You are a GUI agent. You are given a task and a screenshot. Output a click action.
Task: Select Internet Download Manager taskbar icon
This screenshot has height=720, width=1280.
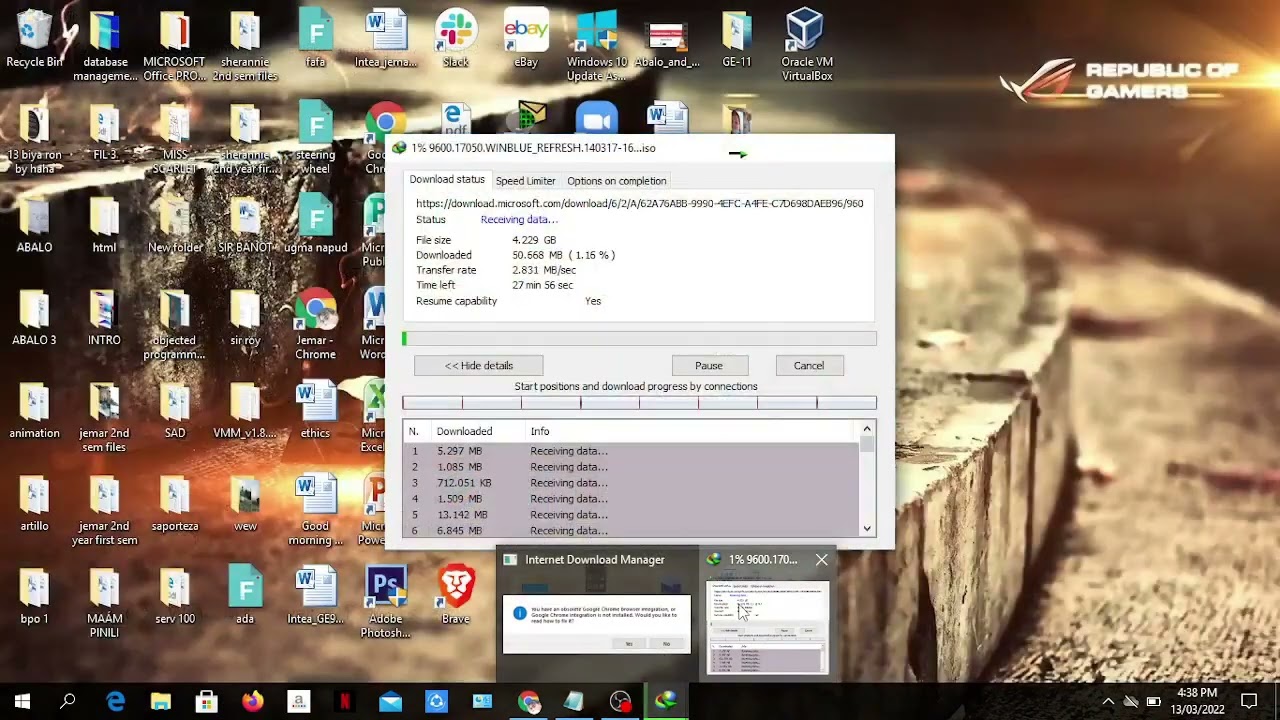point(666,702)
